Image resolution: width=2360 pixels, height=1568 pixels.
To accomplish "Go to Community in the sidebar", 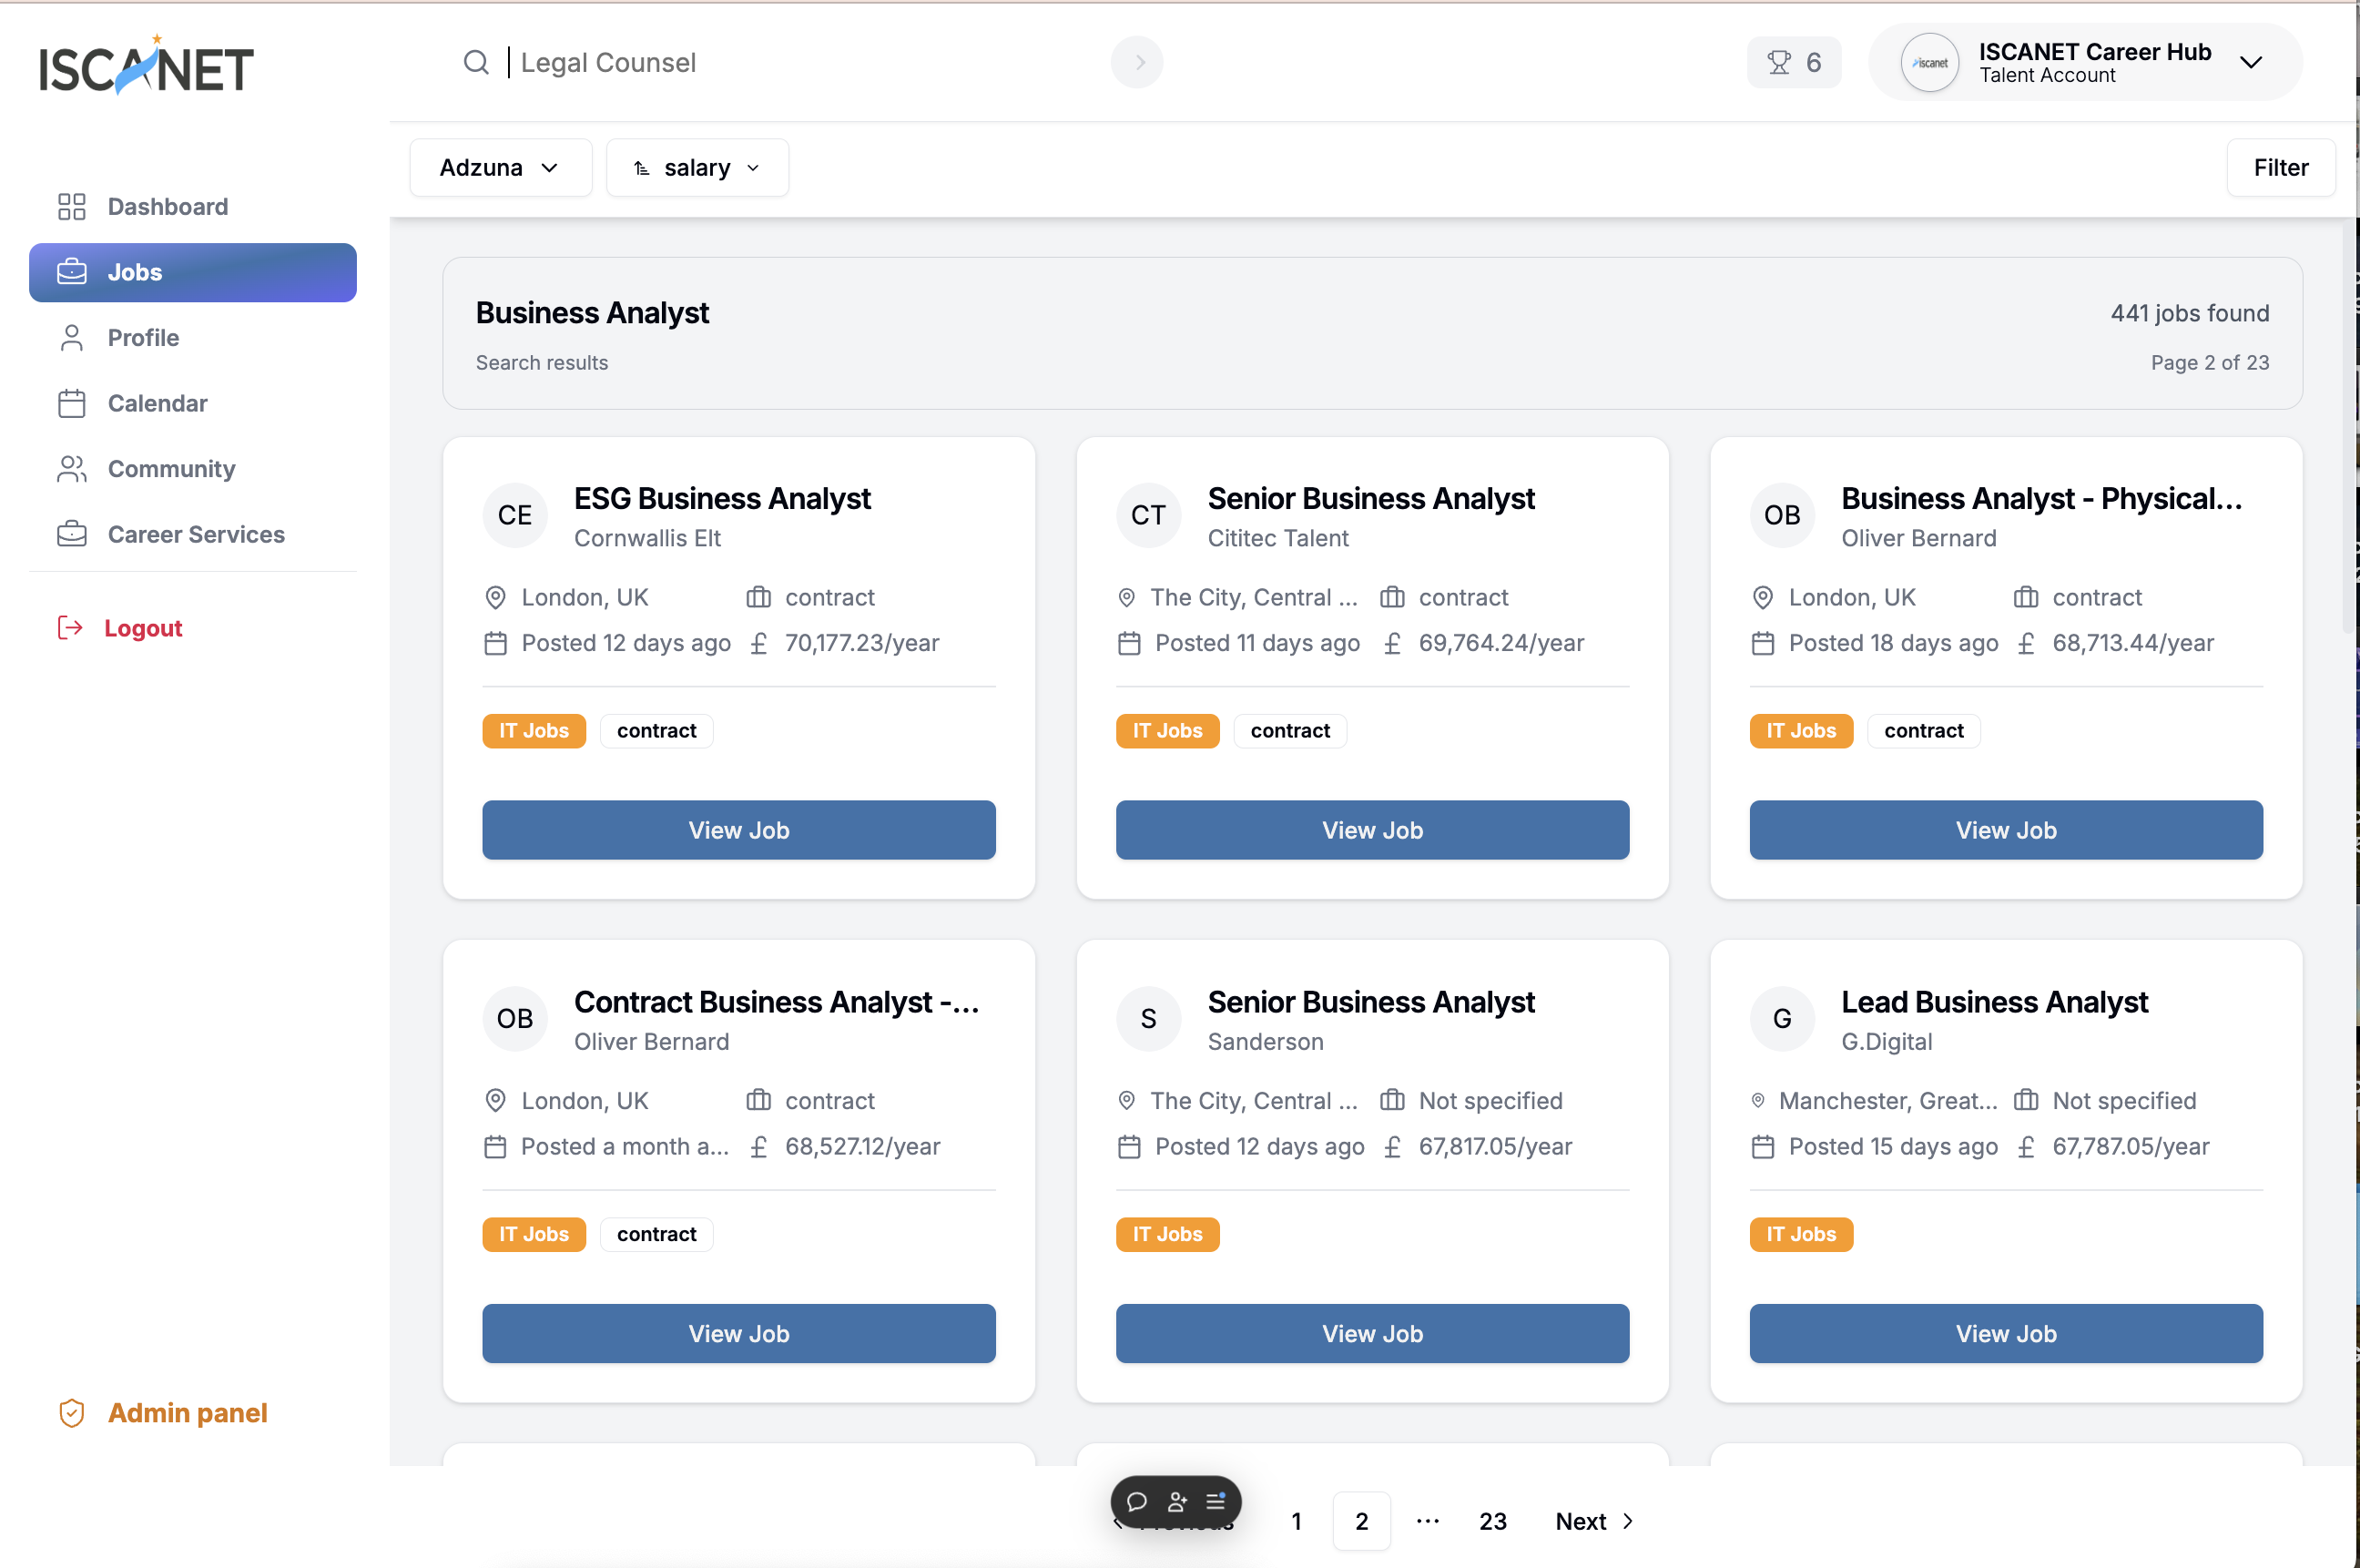I will [171, 469].
